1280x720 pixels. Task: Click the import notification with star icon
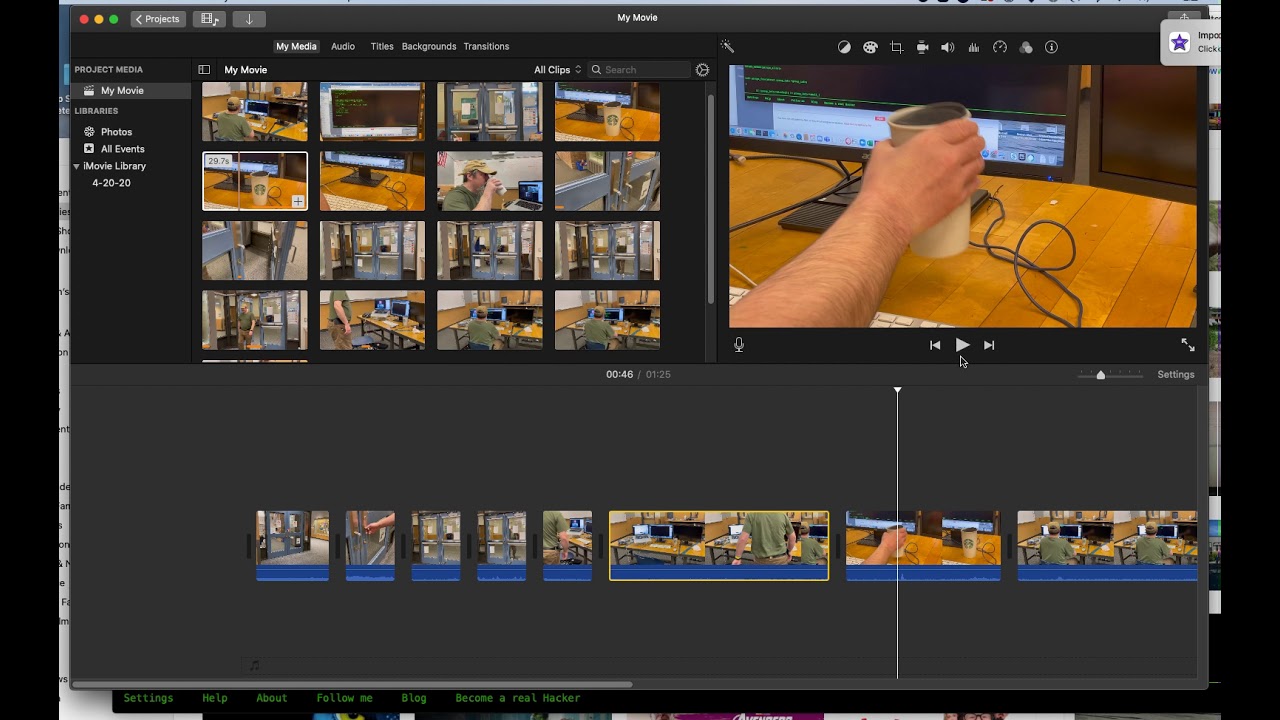pos(1190,42)
